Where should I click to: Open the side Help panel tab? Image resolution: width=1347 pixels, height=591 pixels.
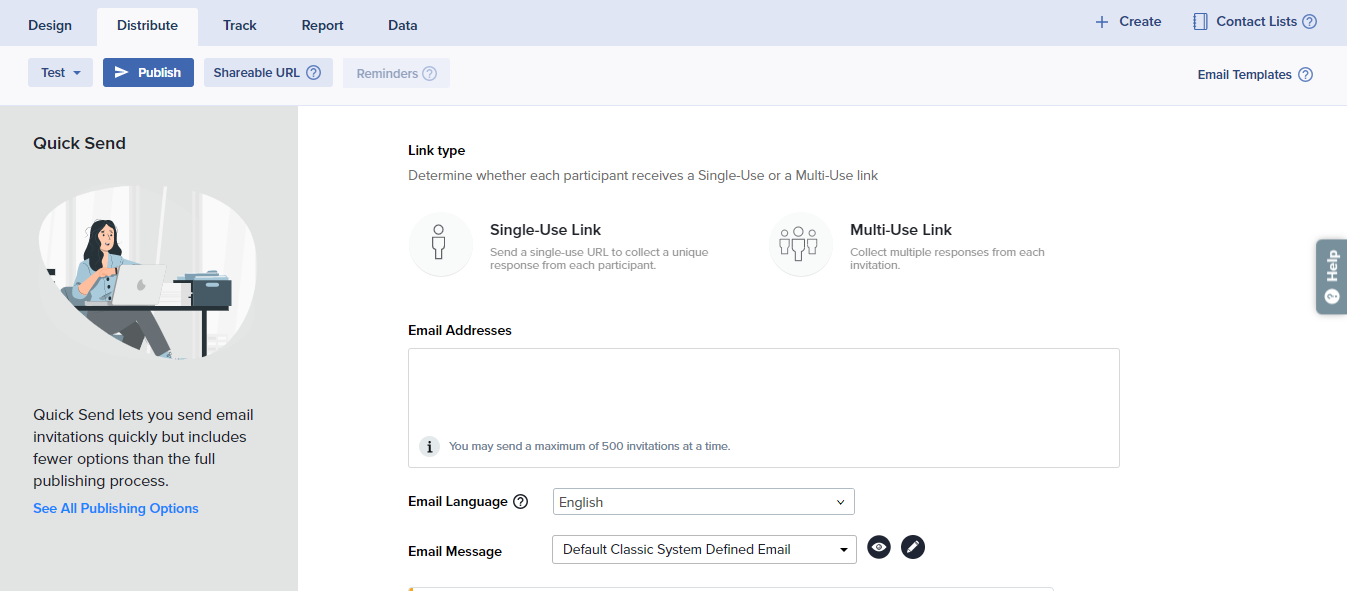pyautogui.click(x=1331, y=277)
